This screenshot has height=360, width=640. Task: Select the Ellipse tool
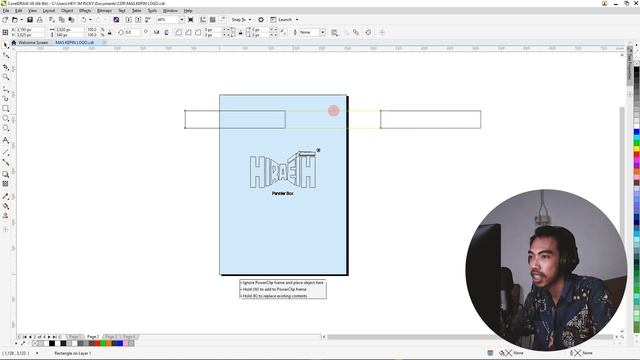[6, 118]
